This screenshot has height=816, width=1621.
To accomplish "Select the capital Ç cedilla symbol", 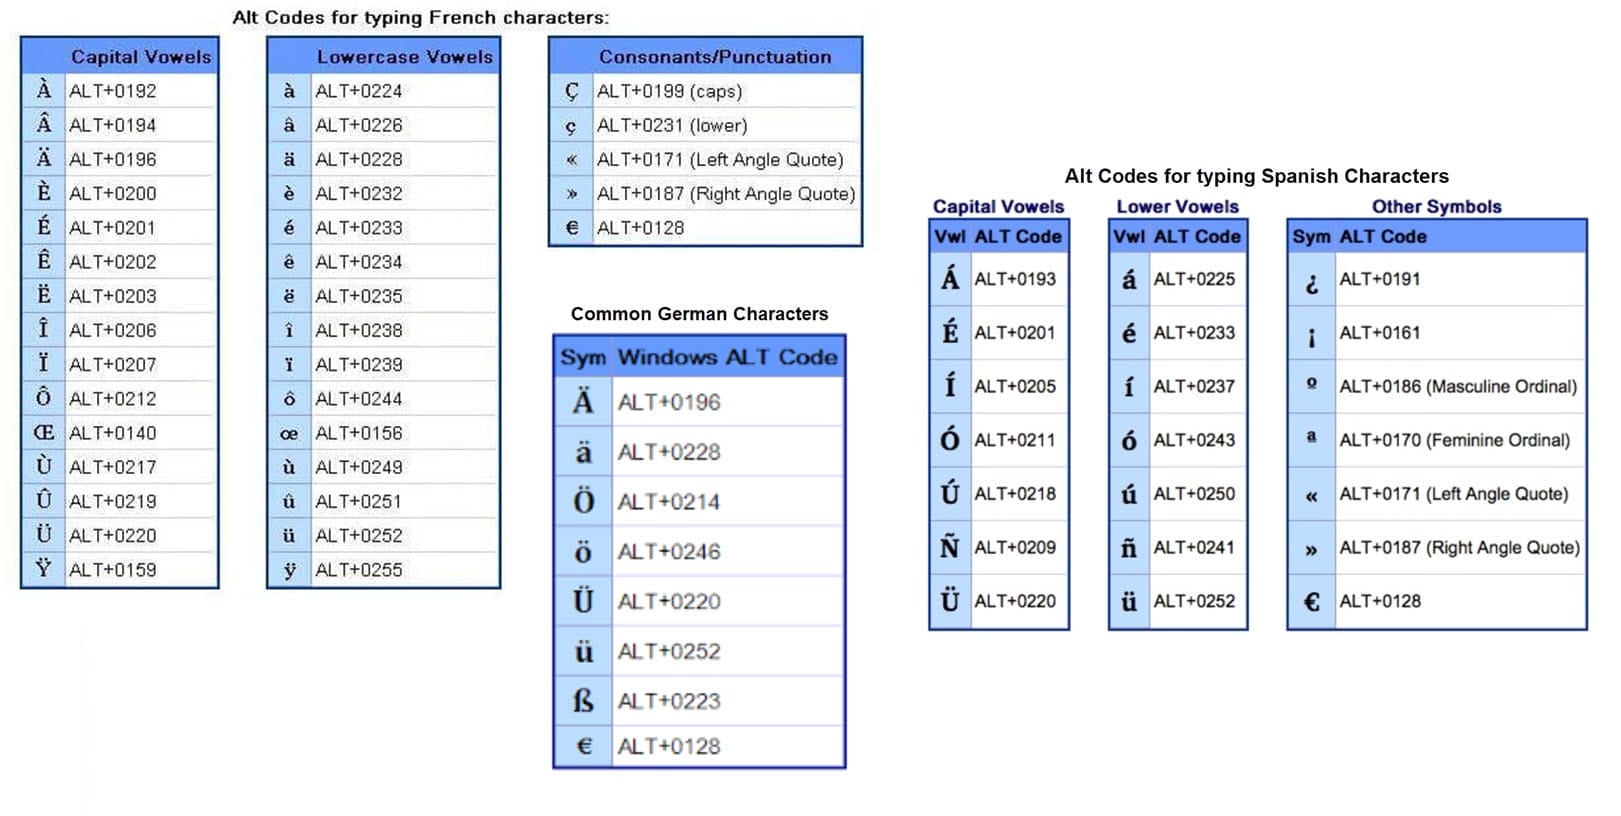I will 571,91.
